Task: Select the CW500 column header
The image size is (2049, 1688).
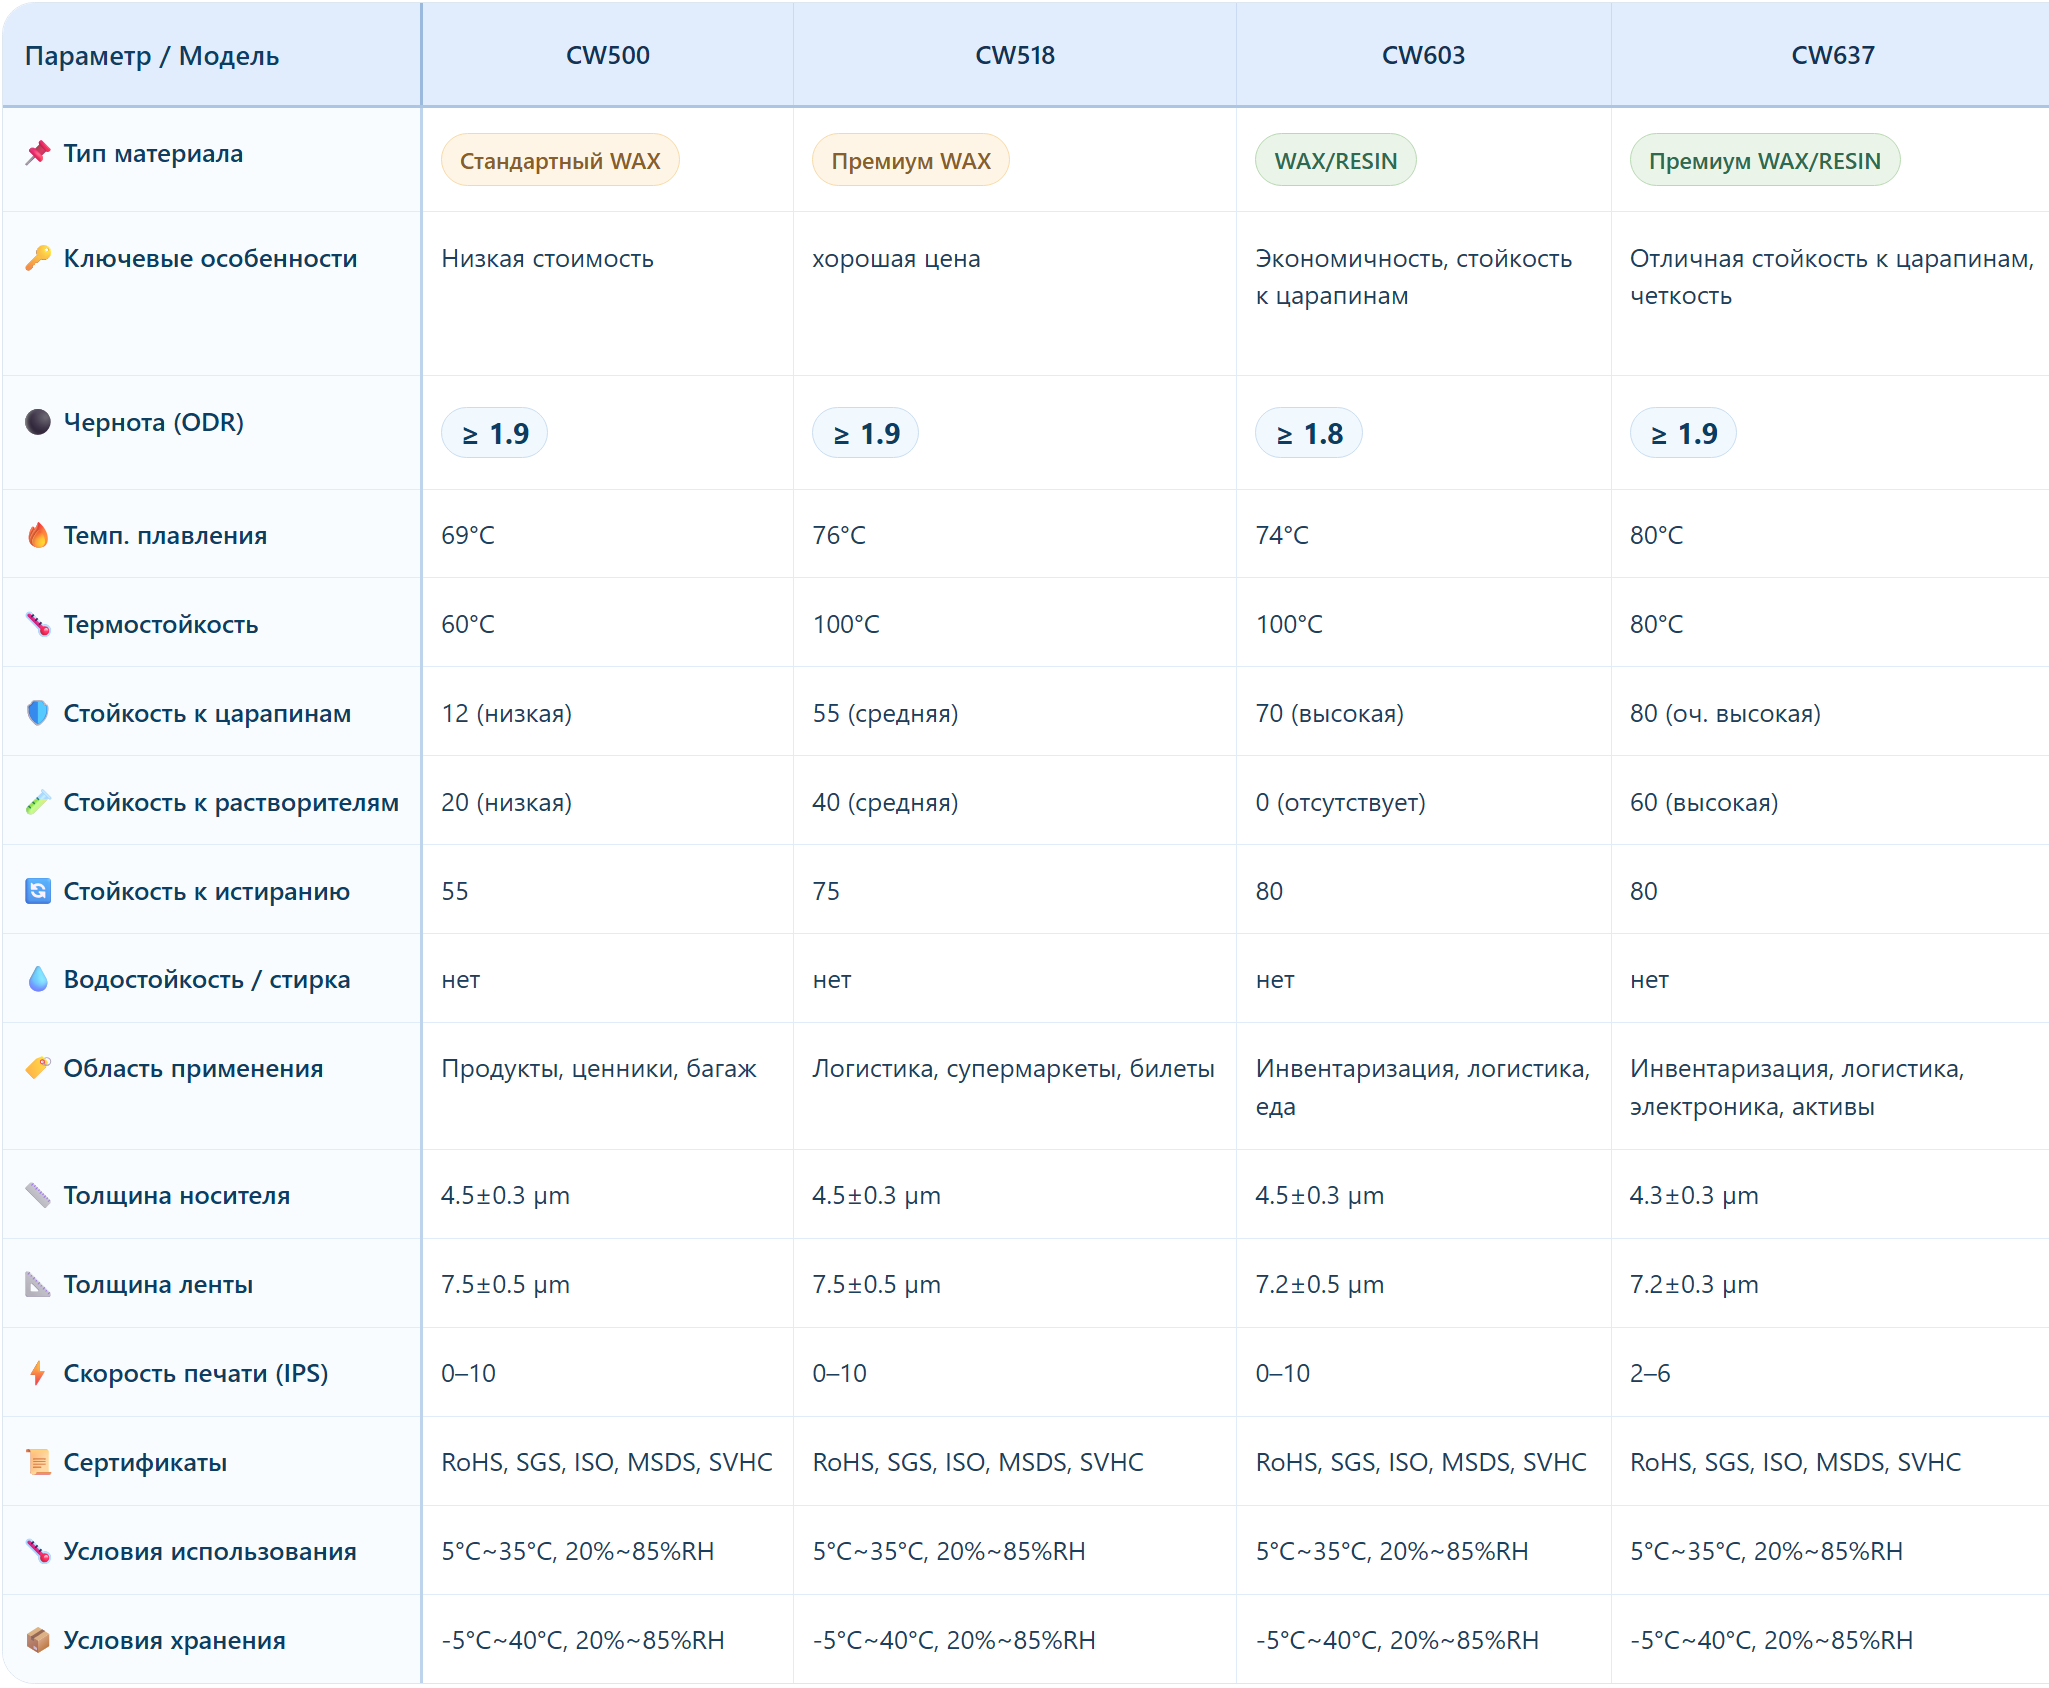Action: (x=607, y=55)
